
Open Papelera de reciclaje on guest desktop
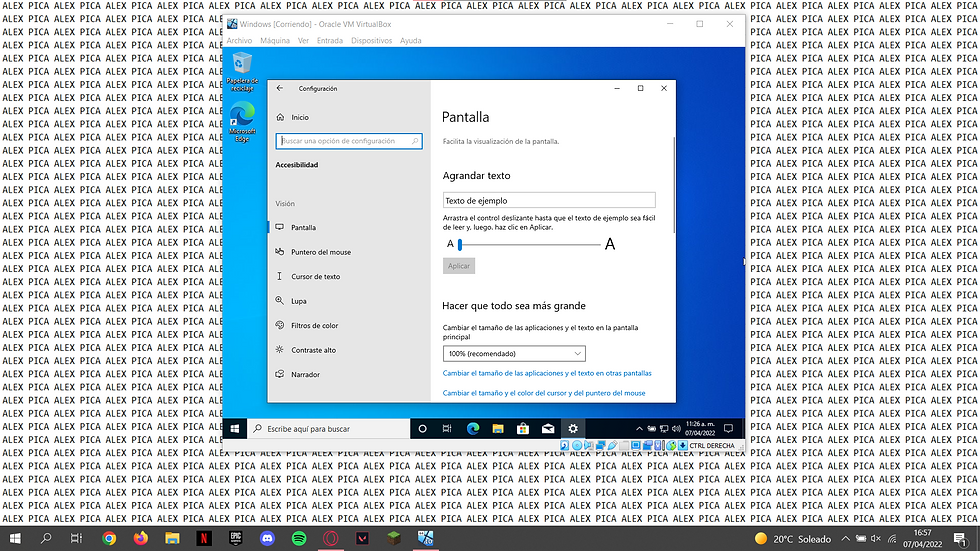[x=242, y=73]
